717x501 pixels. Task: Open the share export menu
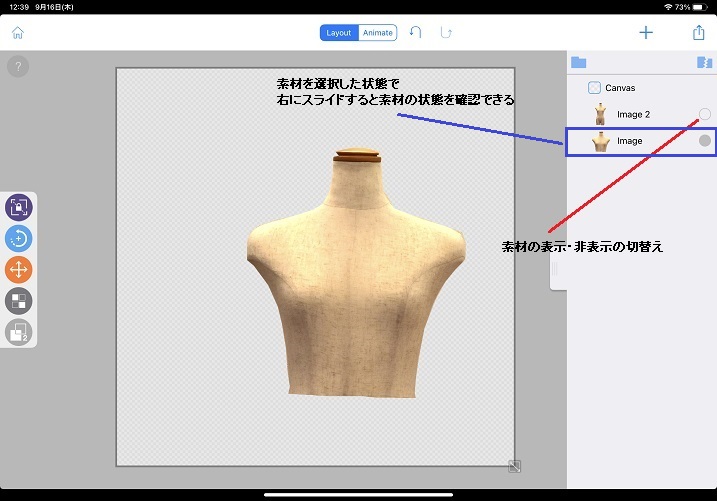point(698,33)
